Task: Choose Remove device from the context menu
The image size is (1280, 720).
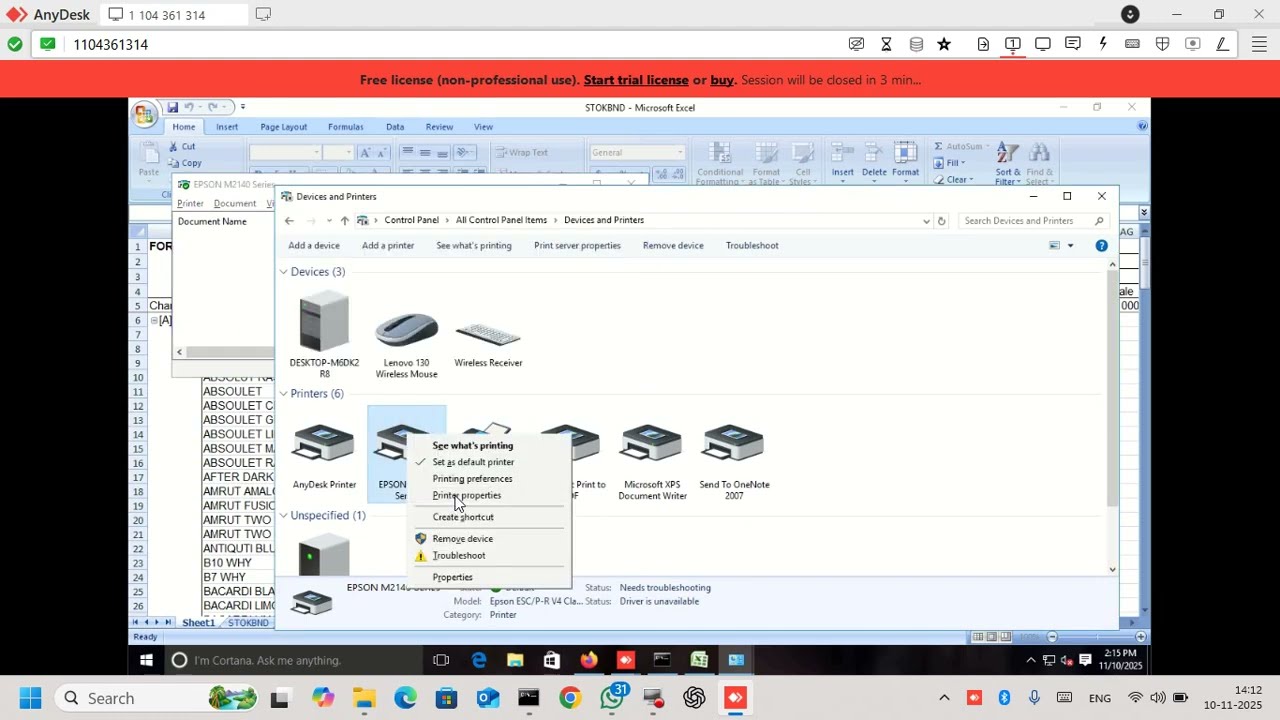Action: (462, 538)
